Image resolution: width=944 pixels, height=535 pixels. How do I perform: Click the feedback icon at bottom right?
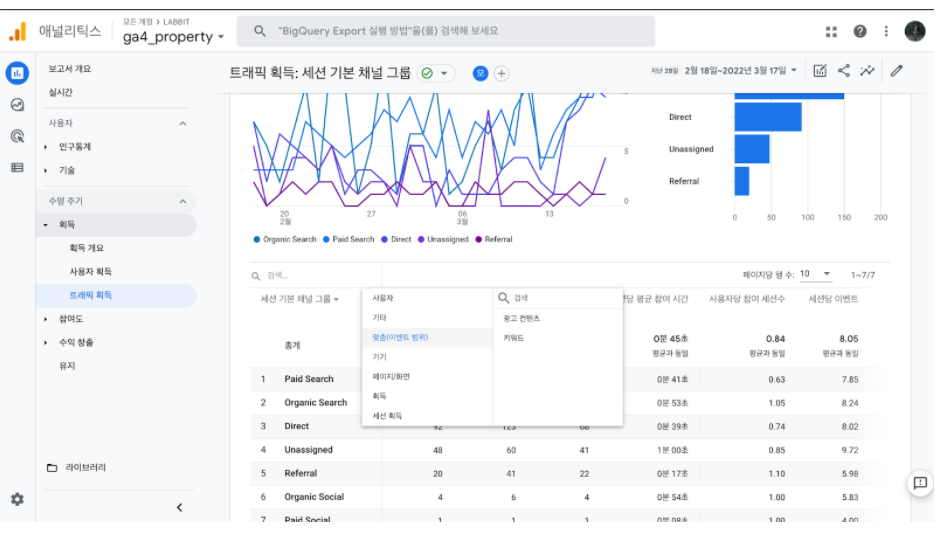pyautogui.click(x=920, y=483)
